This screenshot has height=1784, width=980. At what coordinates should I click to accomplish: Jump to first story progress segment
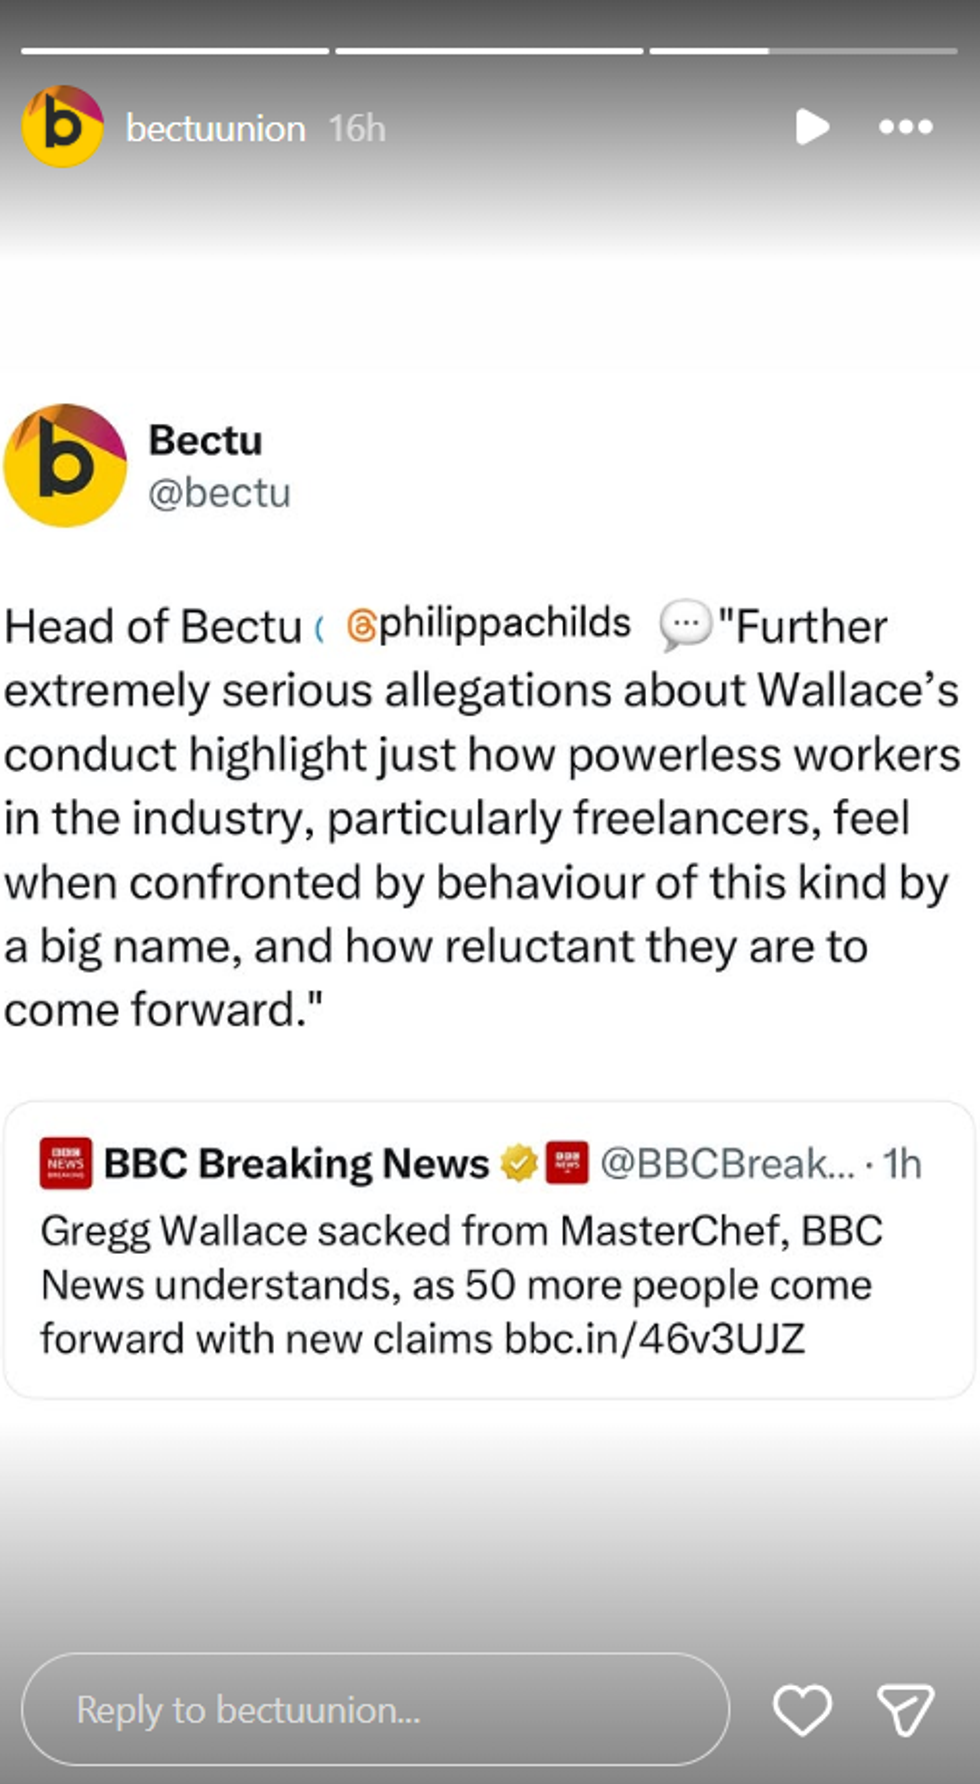175,50
